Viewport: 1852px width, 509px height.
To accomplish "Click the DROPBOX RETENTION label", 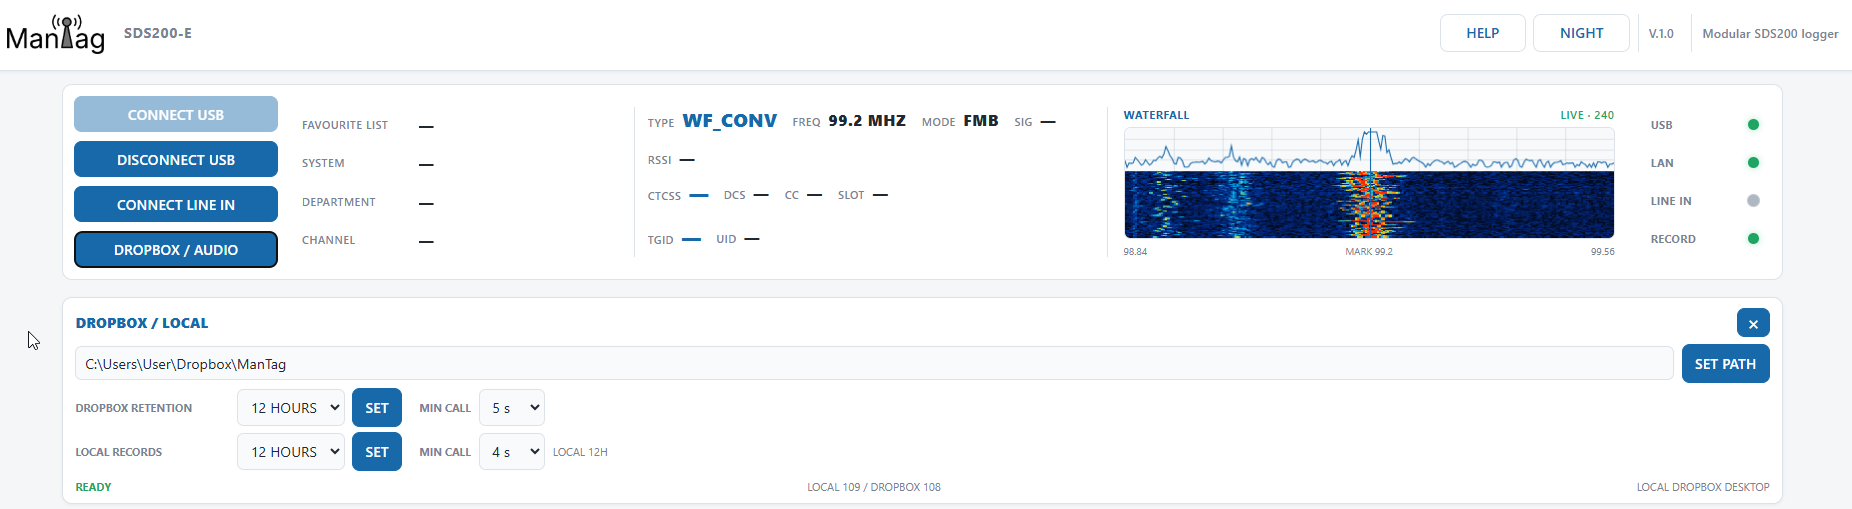I will (x=134, y=408).
